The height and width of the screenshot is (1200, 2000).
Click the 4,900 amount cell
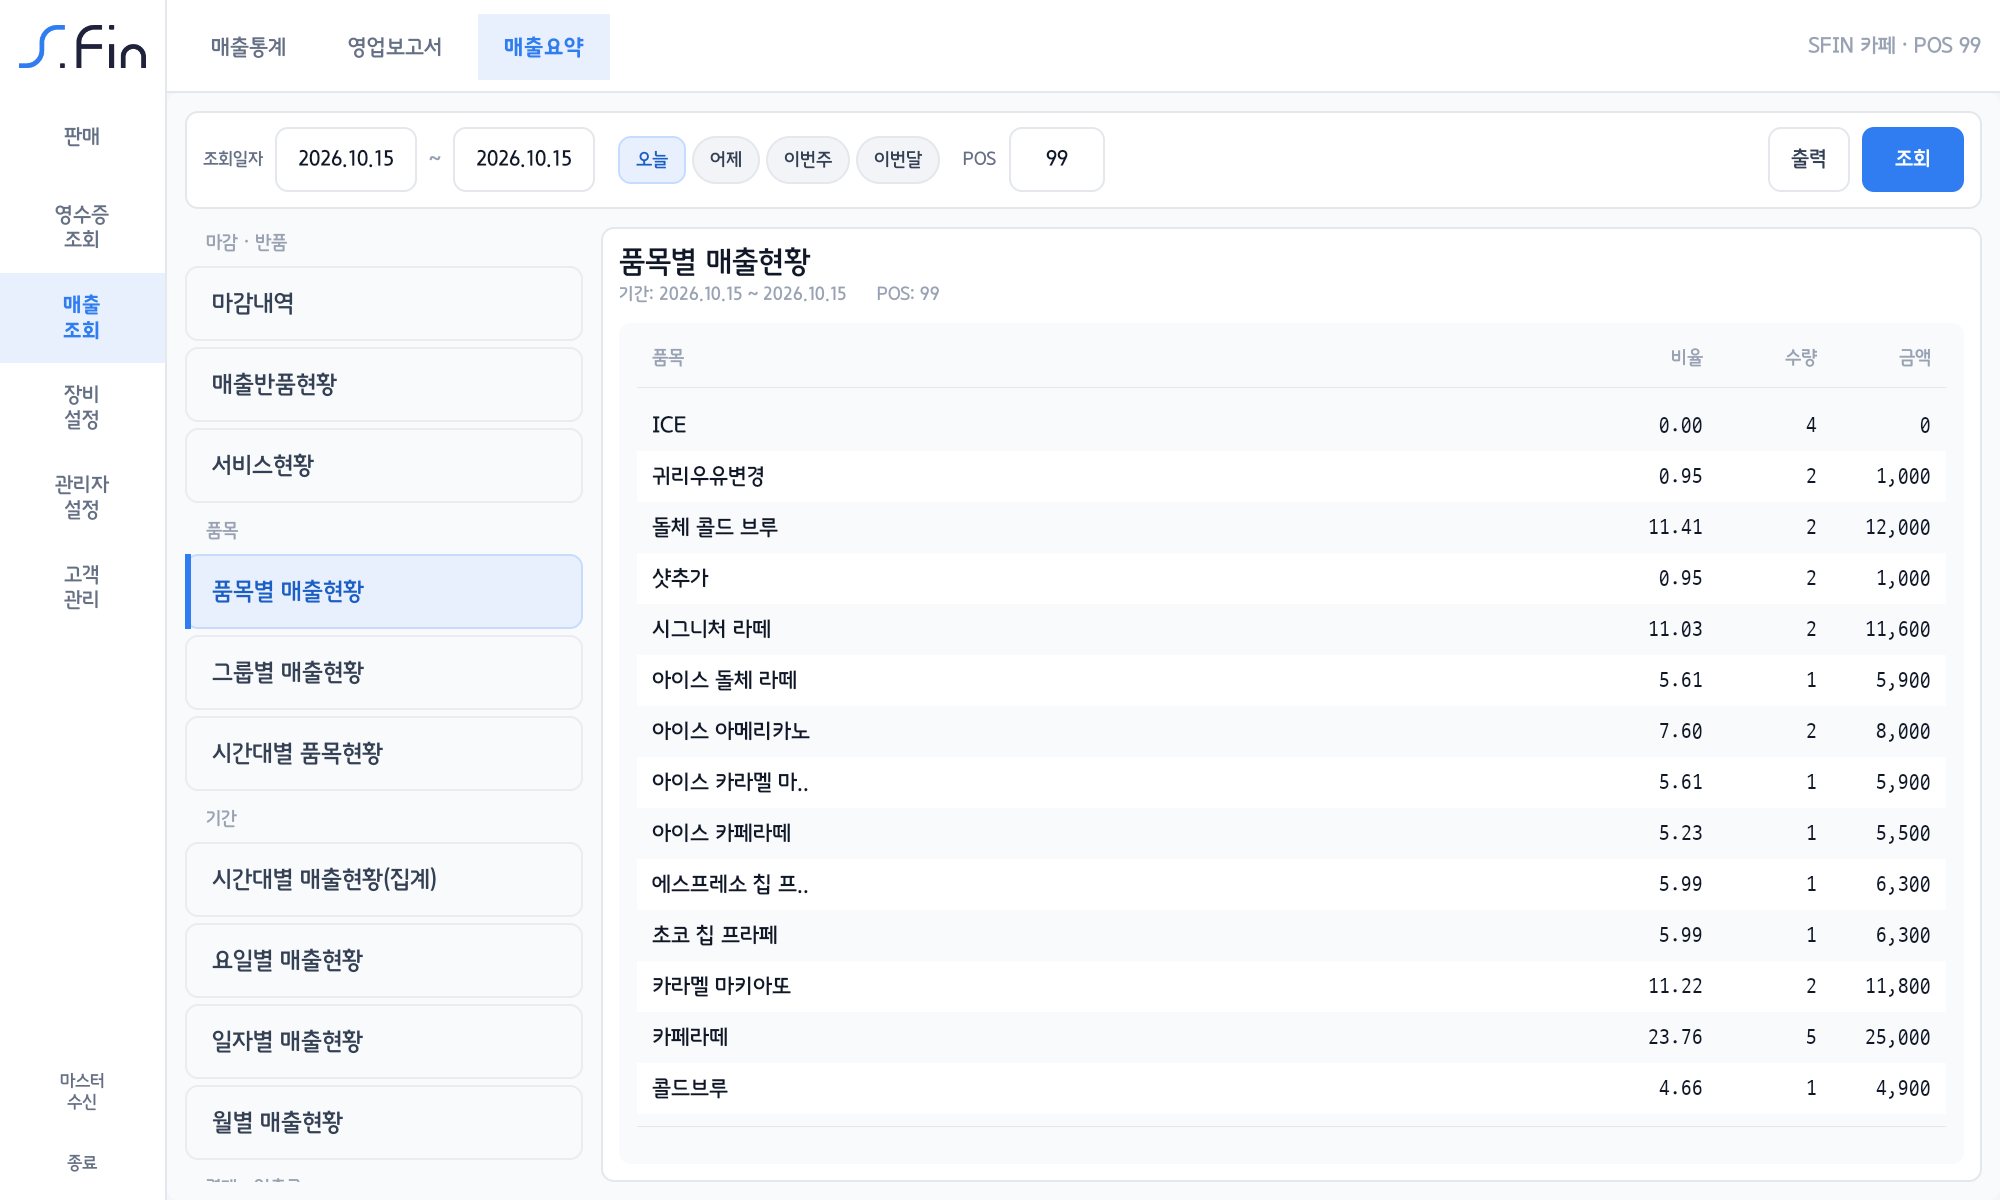[x=1903, y=1089]
